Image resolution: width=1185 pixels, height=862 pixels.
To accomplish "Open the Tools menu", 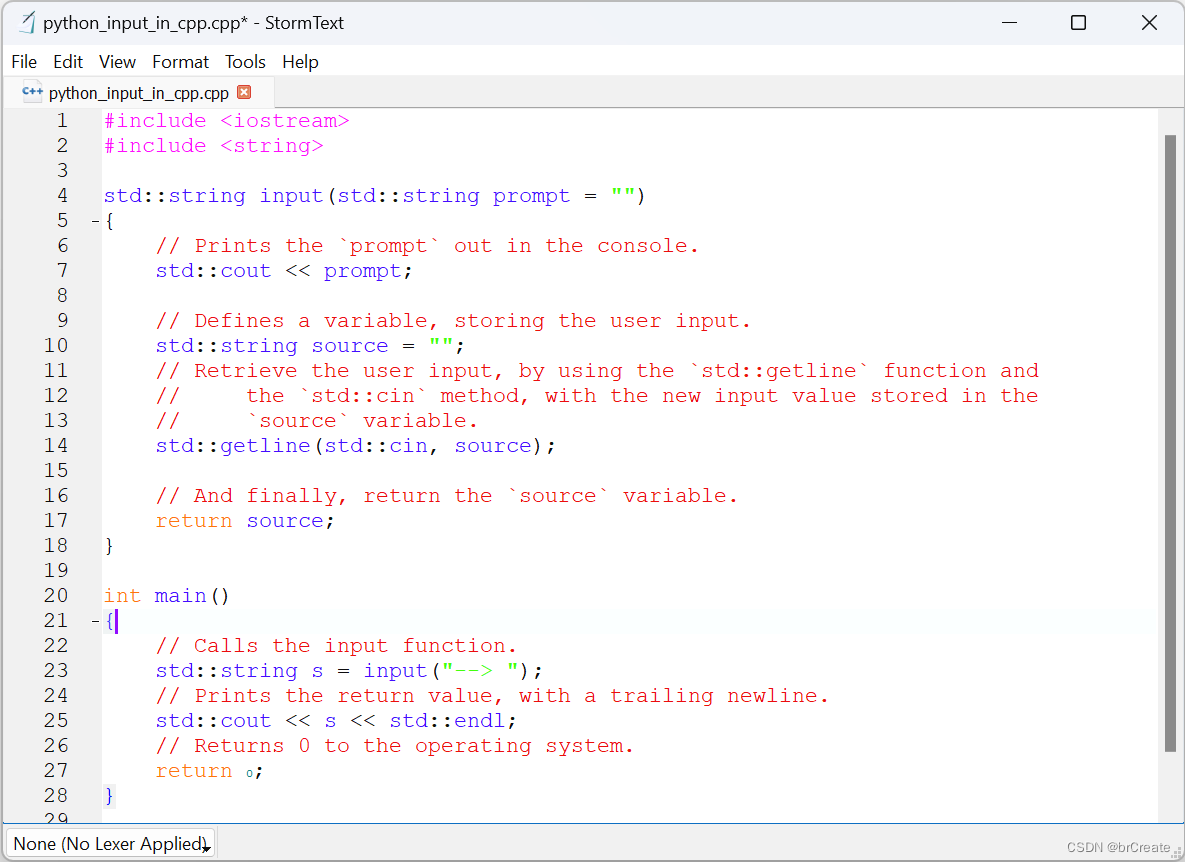I will coord(246,62).
